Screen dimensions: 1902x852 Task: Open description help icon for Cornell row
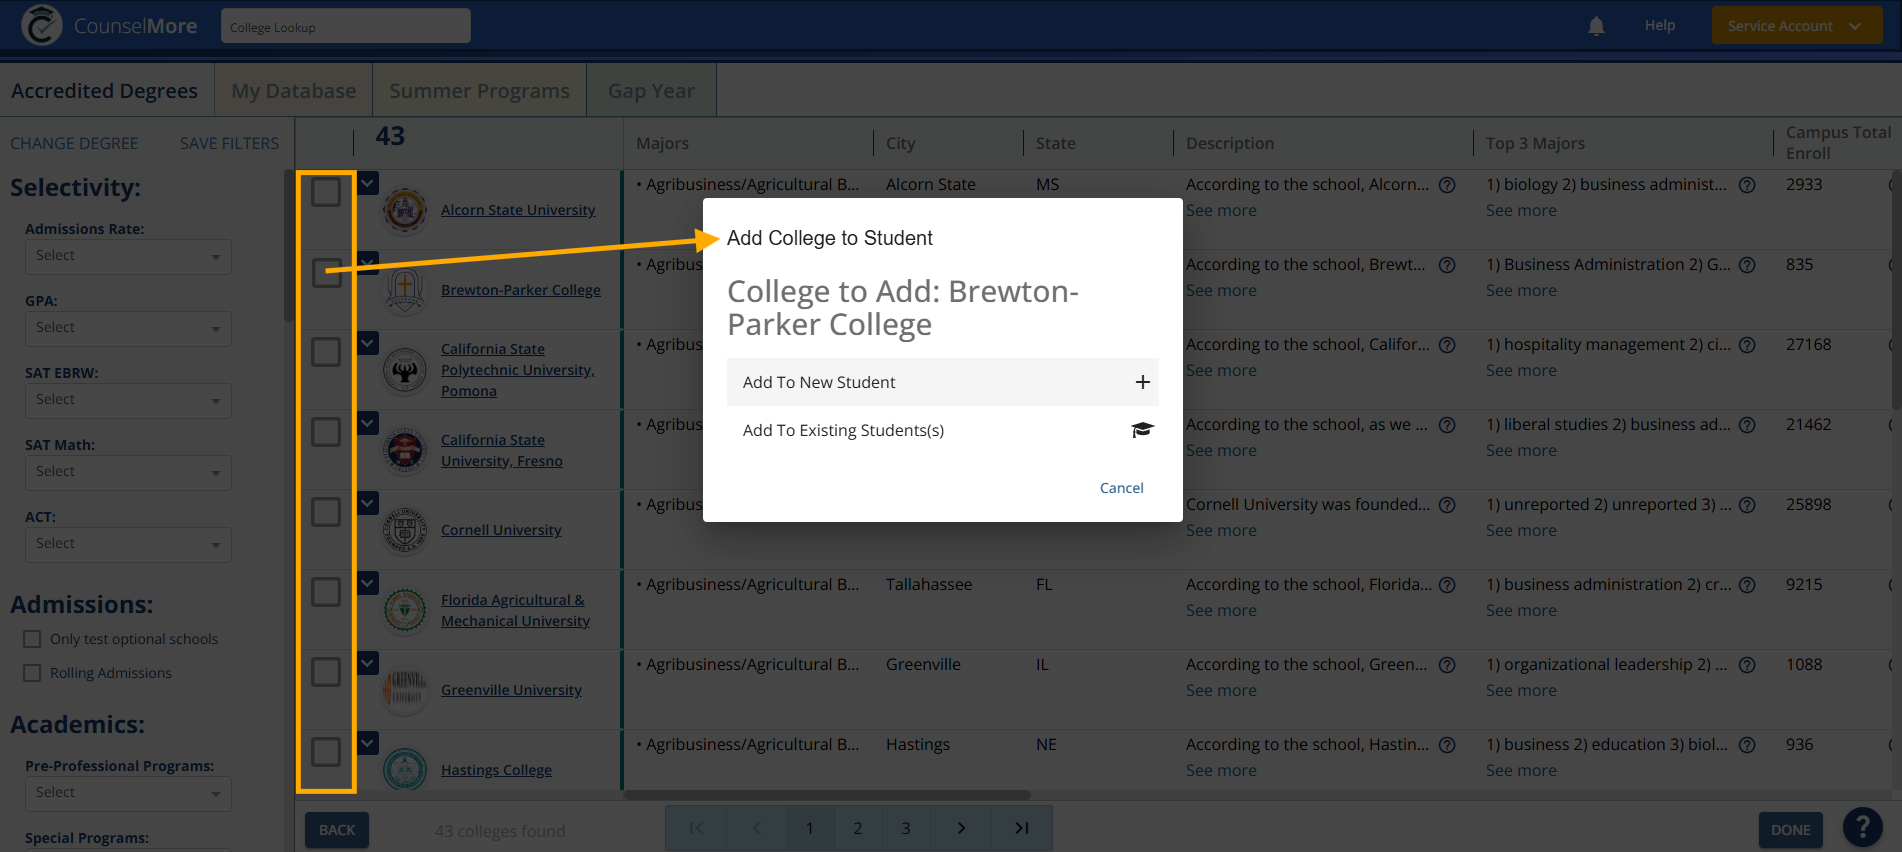[1447, 505]
